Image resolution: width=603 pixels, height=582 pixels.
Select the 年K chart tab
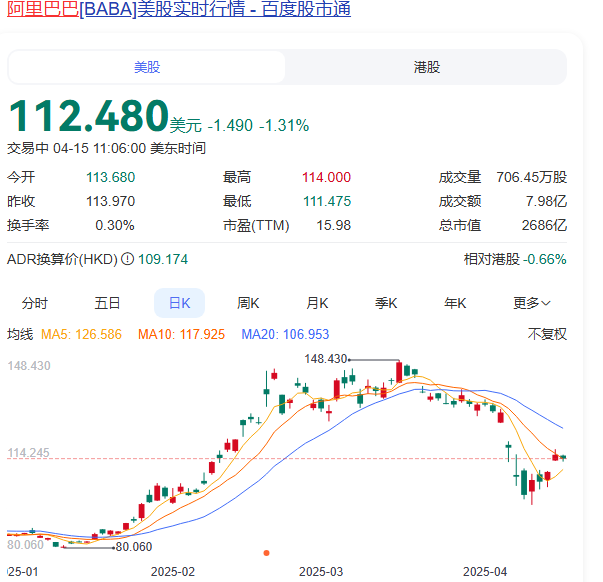455,303
